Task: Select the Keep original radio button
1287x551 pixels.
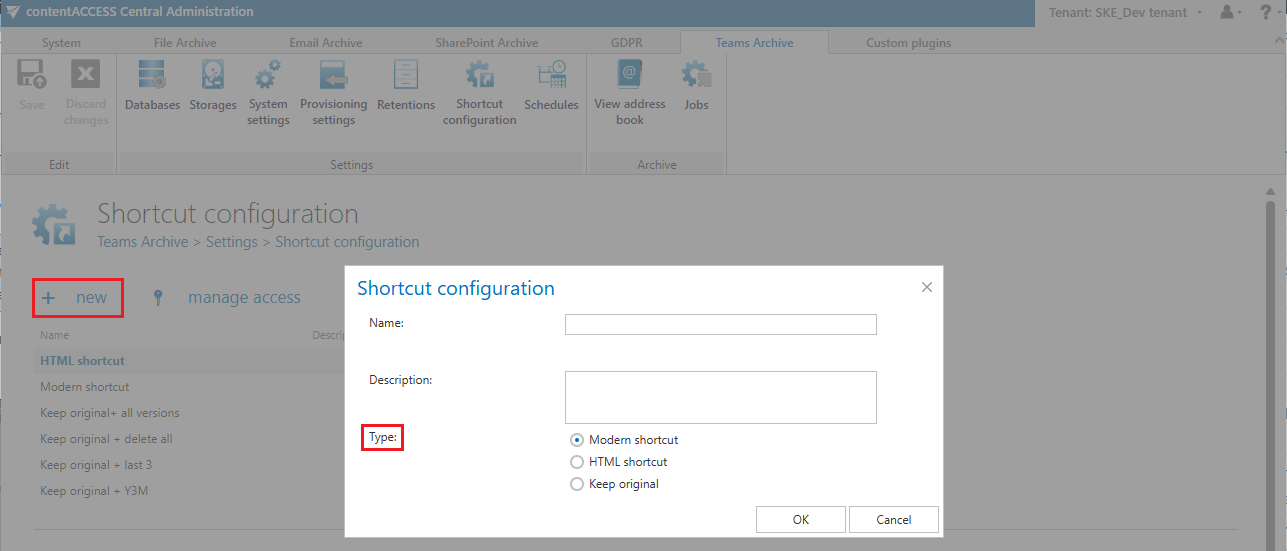Action: pyautogui.click(x=576, y=484)
